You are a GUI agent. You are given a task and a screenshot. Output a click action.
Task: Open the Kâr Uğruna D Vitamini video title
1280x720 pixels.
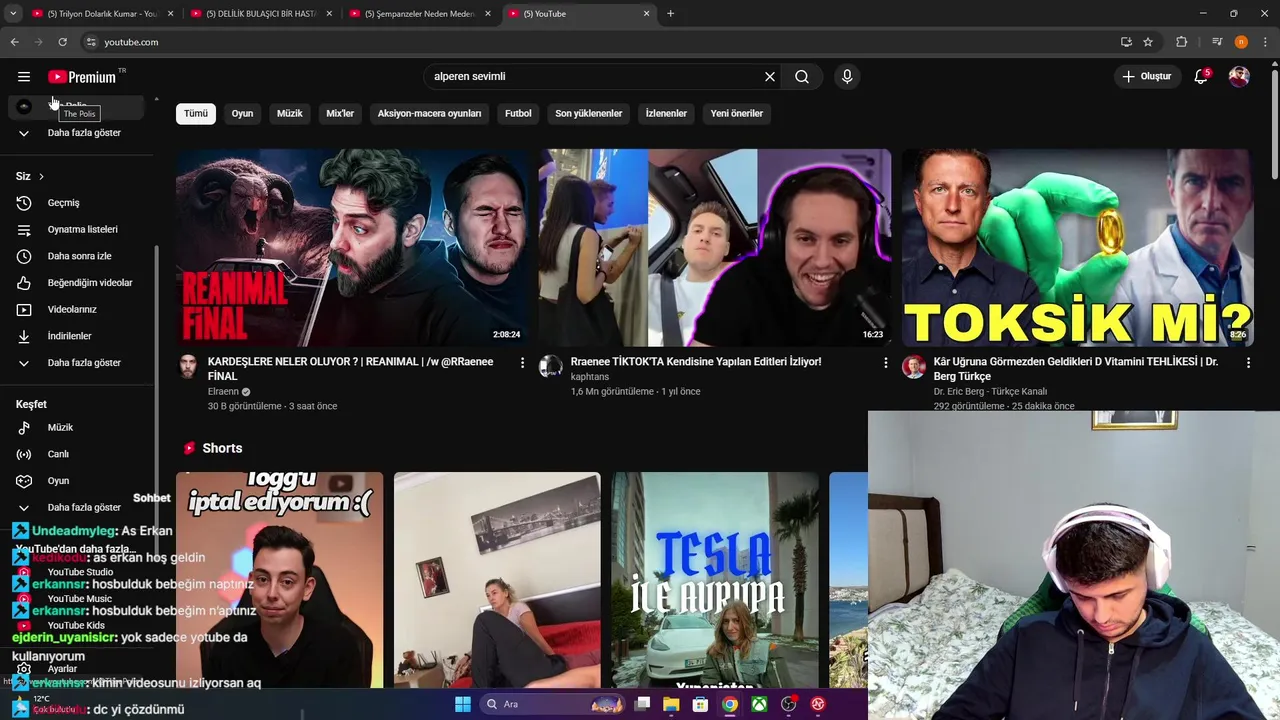coord(1076,369)
